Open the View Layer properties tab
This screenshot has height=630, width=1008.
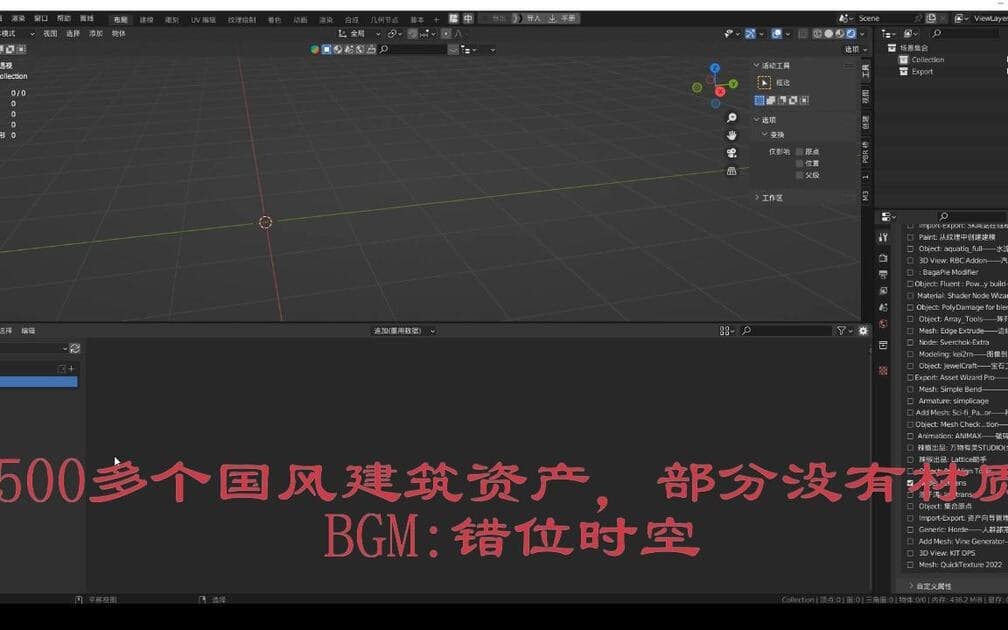coord(883,291)
